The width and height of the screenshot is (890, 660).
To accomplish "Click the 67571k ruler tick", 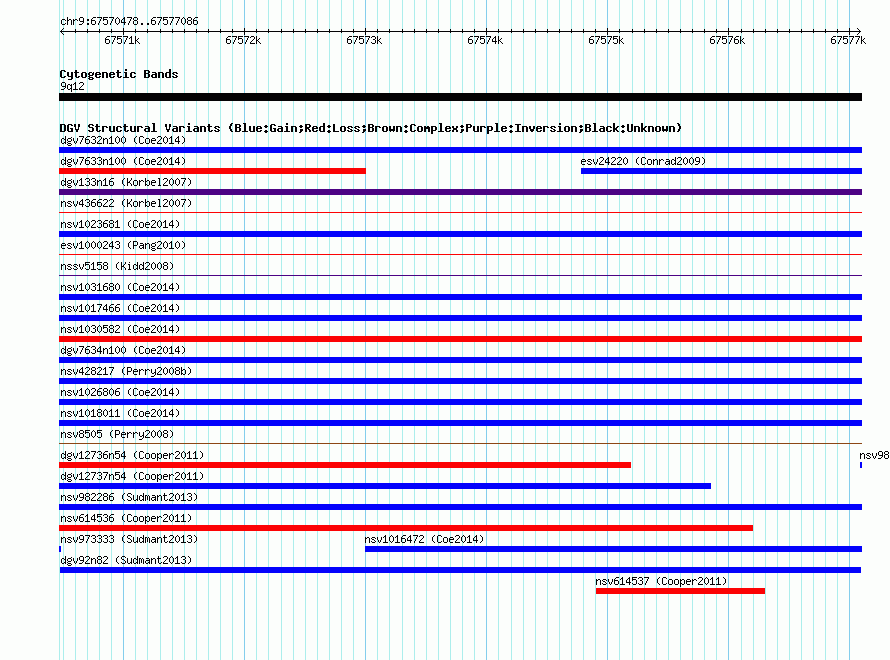I will pyautogui.click(x=122, y=40).
